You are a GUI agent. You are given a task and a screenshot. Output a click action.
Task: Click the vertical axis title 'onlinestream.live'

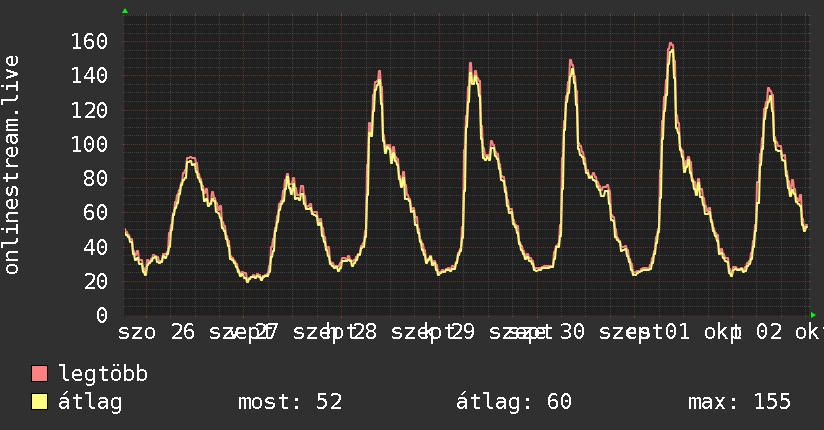coord(11,165)
